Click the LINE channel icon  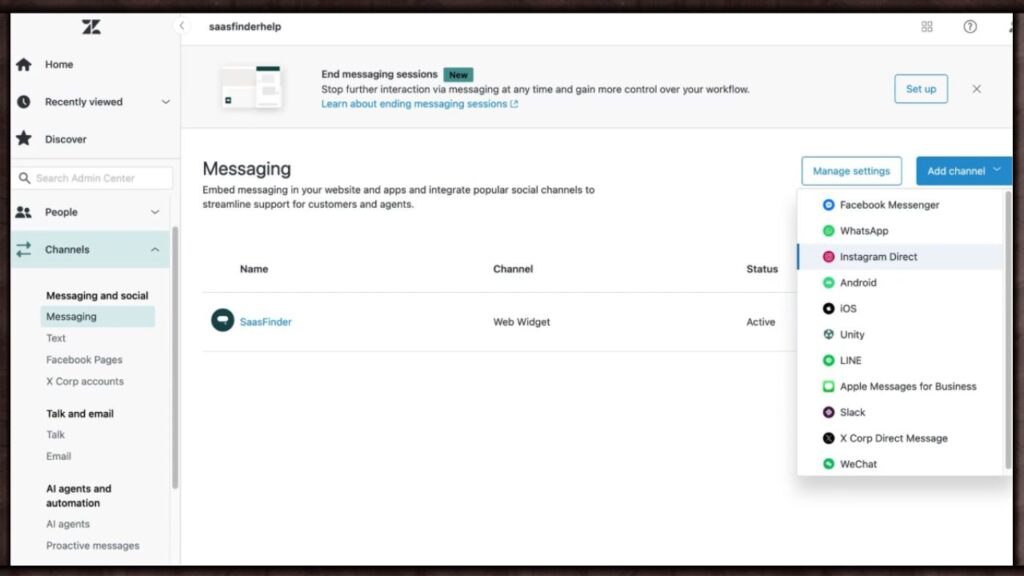tap(828, 360)
